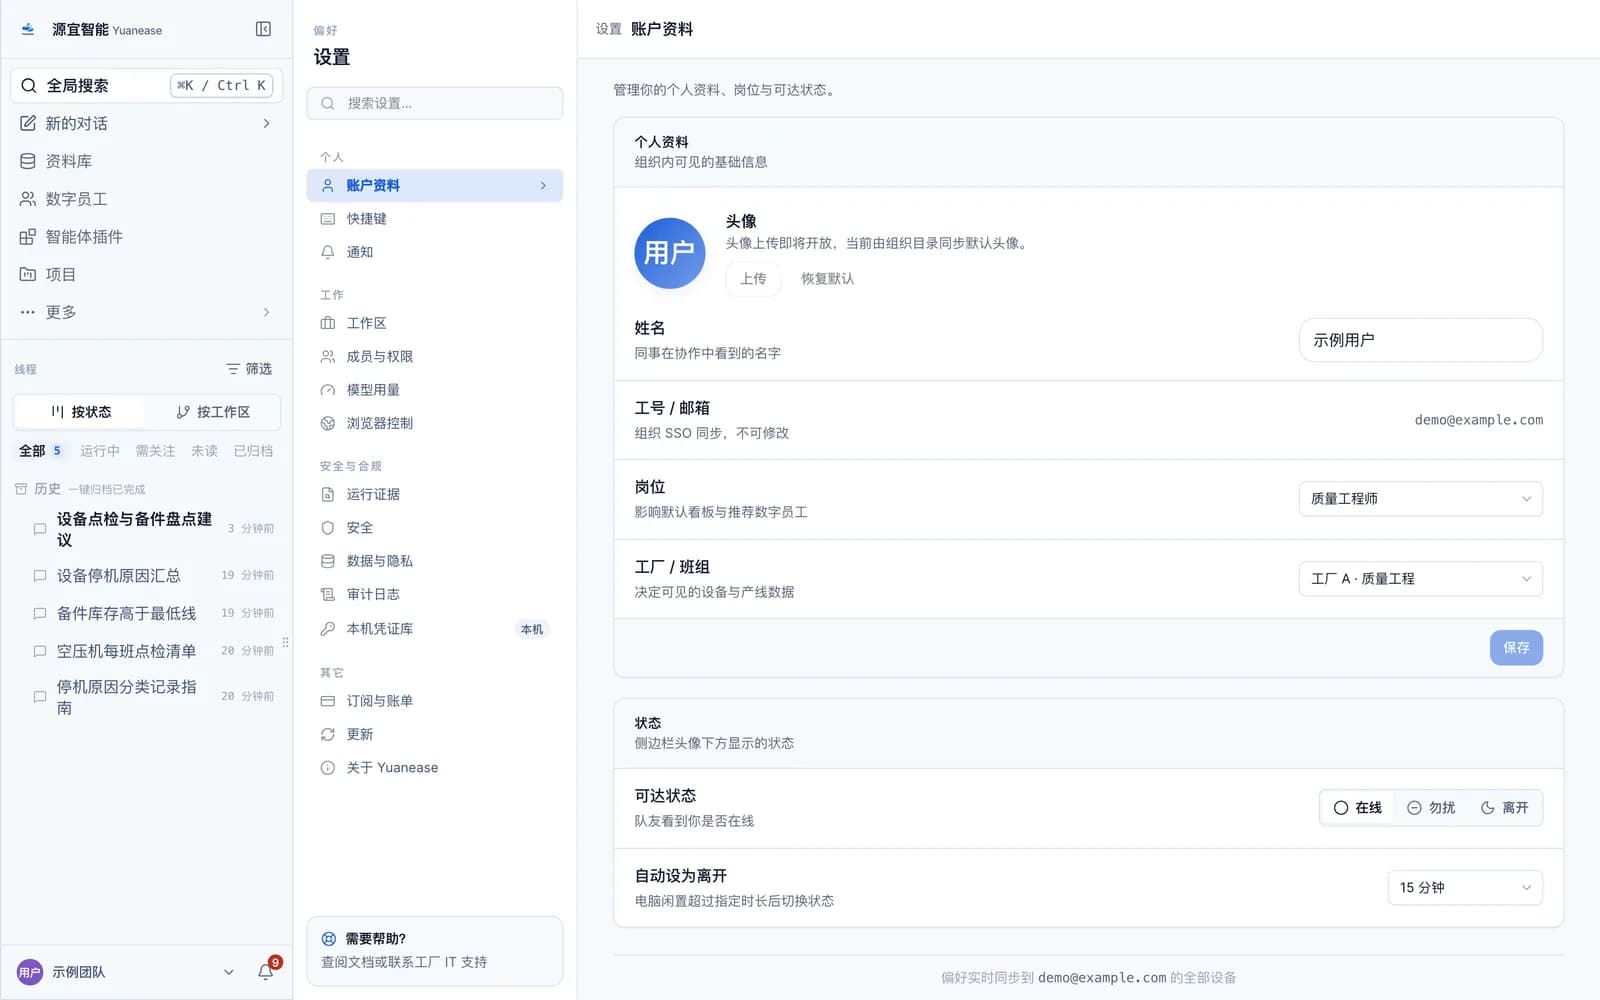Click 恢复默认 for the avatar
This screenshot has height=1000, width=1600.
827,279
